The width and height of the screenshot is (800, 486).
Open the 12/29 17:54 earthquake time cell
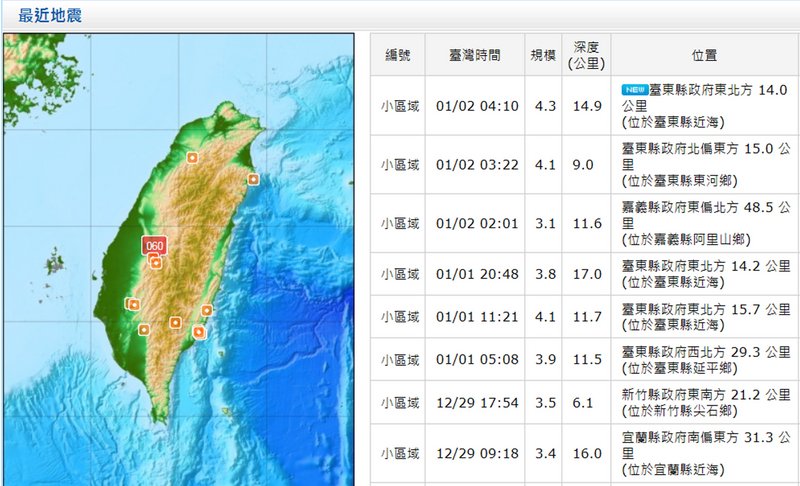click(477, 403)
